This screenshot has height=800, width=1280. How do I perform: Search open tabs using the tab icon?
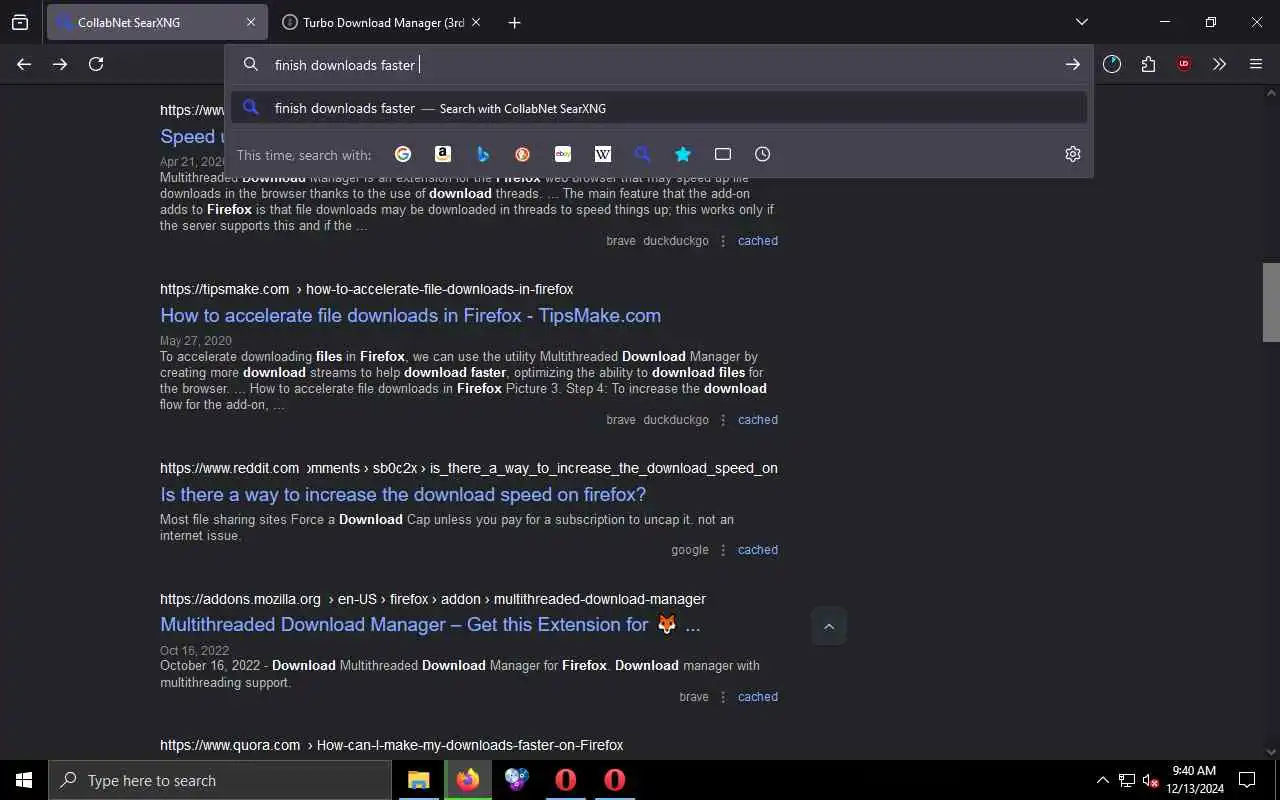tap(723, 154)
